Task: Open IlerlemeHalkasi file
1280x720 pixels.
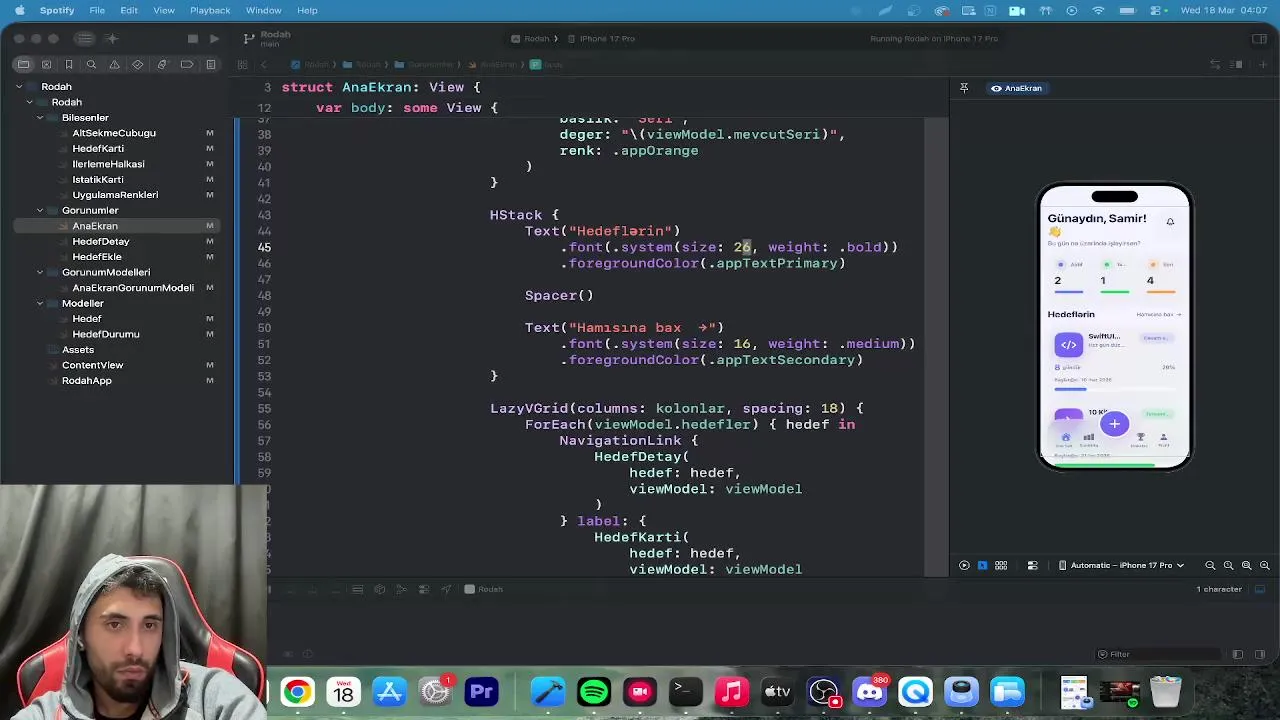Action: click(x=108, y=164)
